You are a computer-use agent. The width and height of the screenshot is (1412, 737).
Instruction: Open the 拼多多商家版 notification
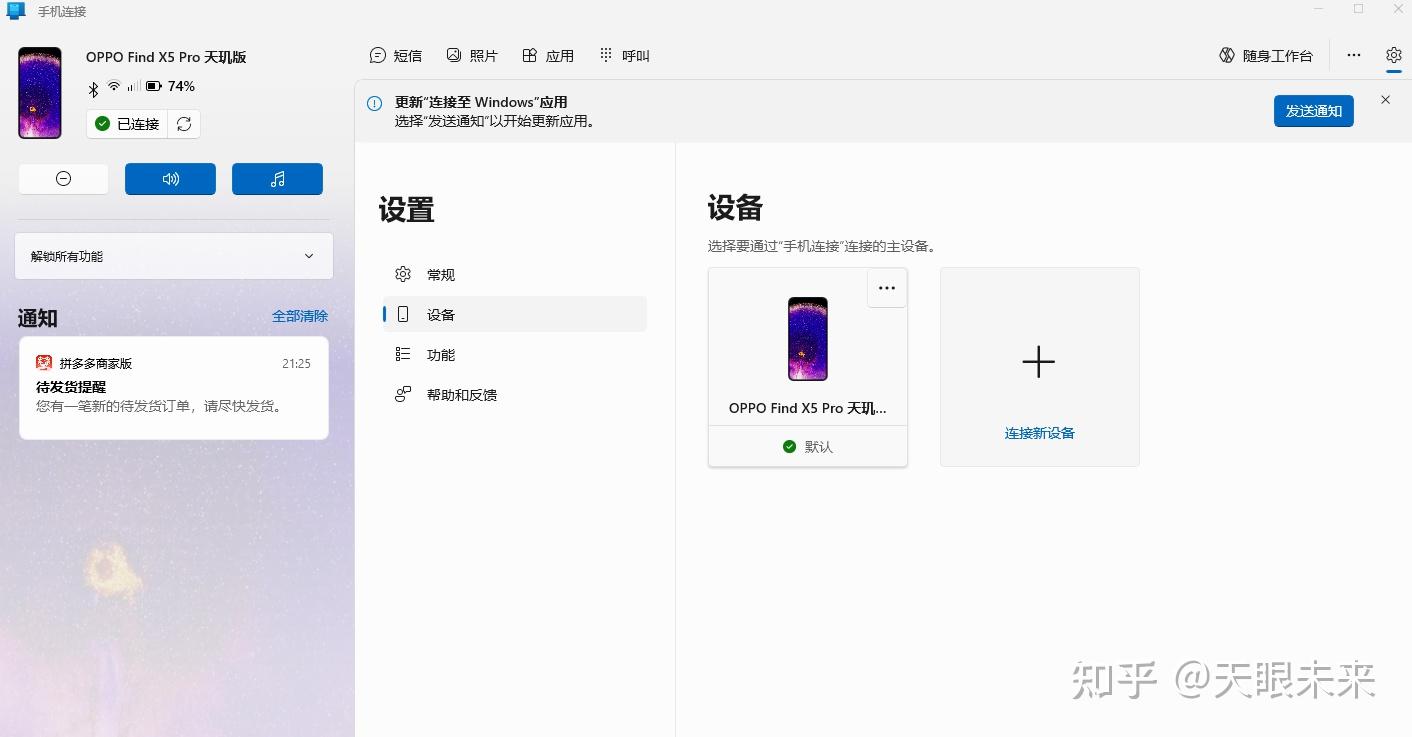[x=173, y=385]
